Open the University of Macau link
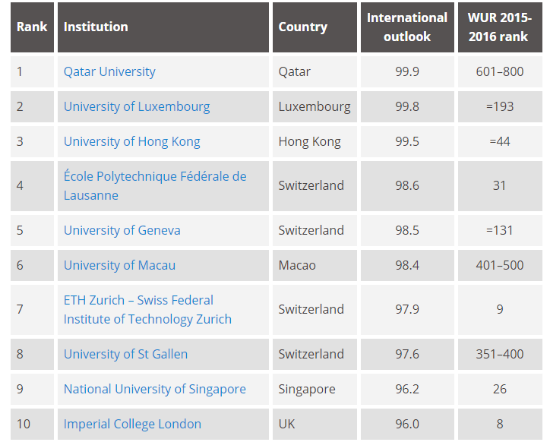 point(119,265)
